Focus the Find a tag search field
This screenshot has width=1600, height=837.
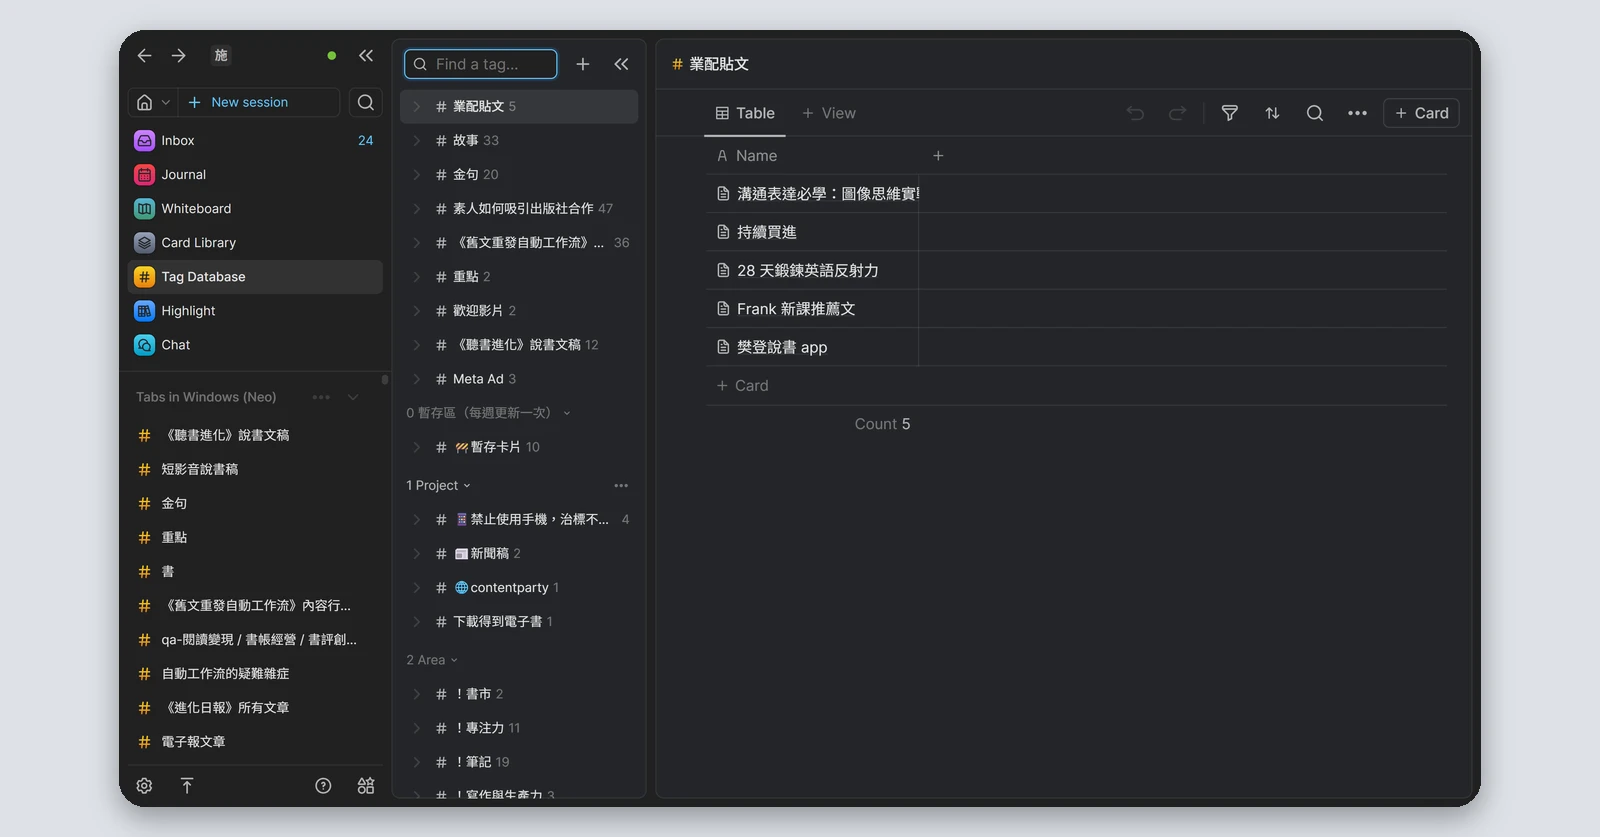(481, 64)
